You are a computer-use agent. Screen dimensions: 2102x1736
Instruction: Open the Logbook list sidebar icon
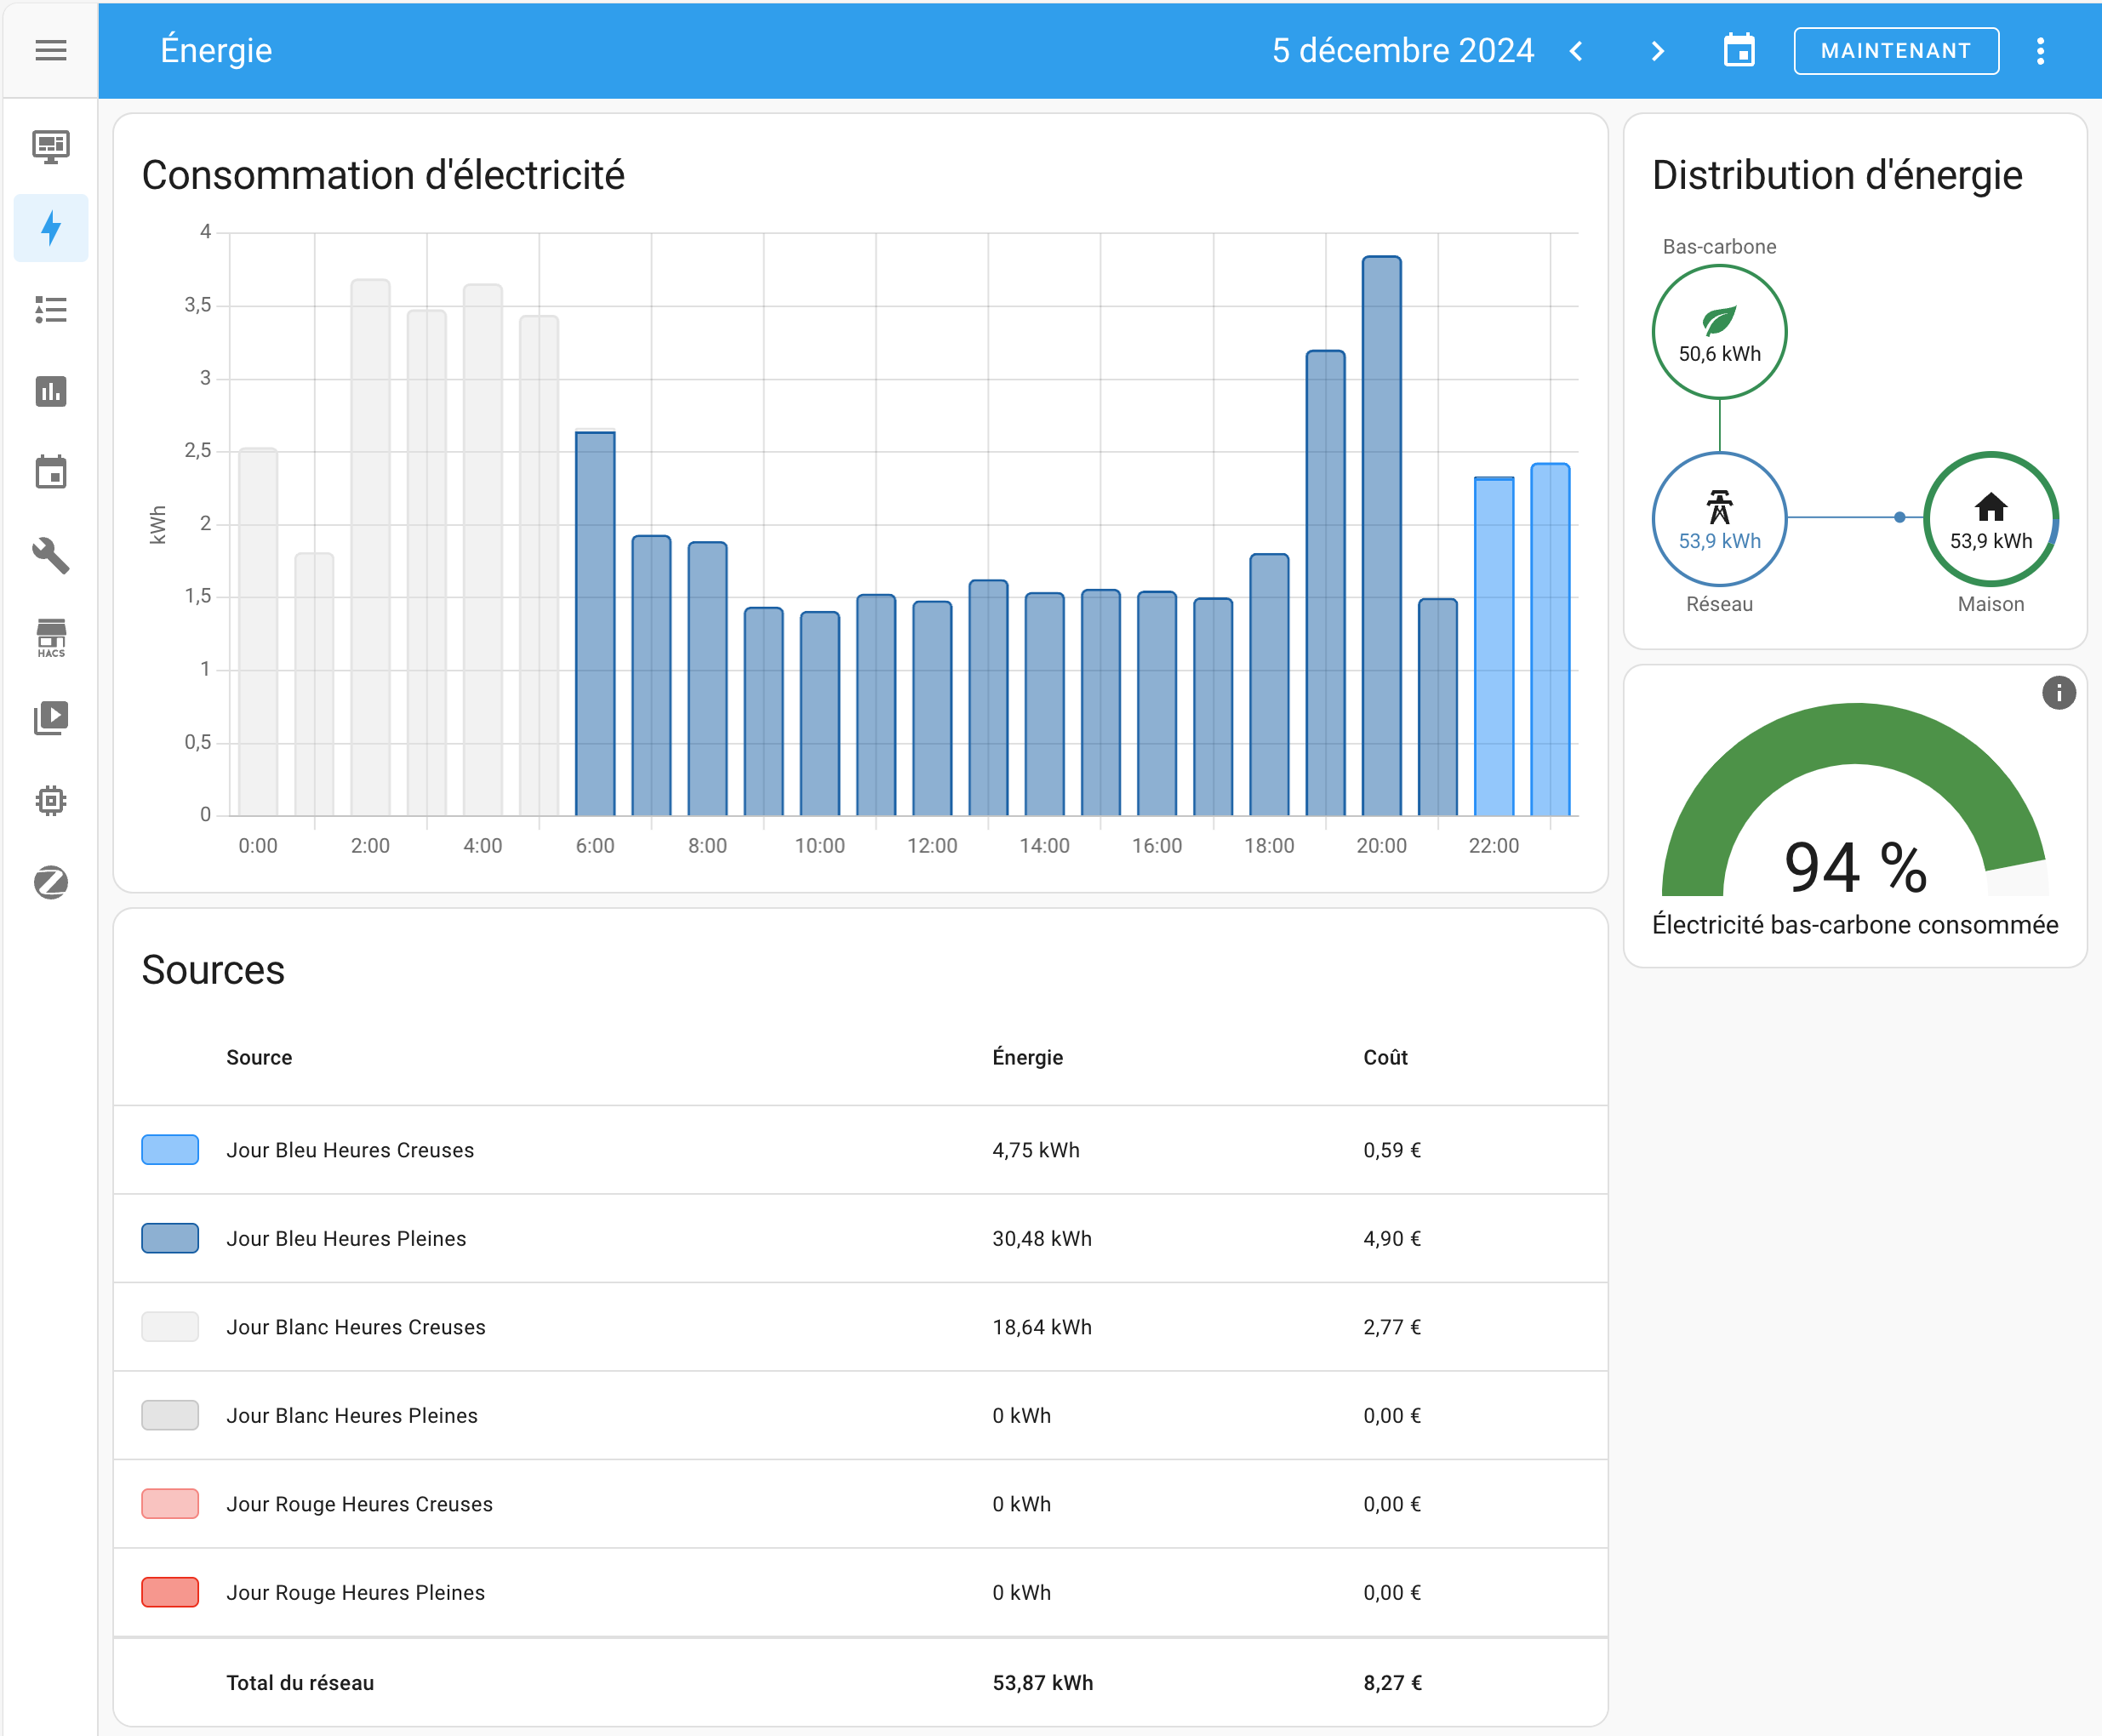[x=50, y=310]
